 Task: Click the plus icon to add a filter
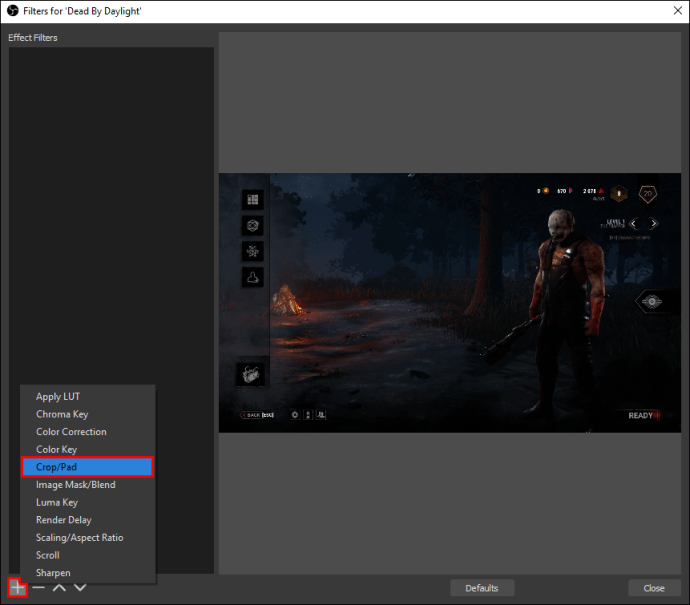(x=18, y=587)
